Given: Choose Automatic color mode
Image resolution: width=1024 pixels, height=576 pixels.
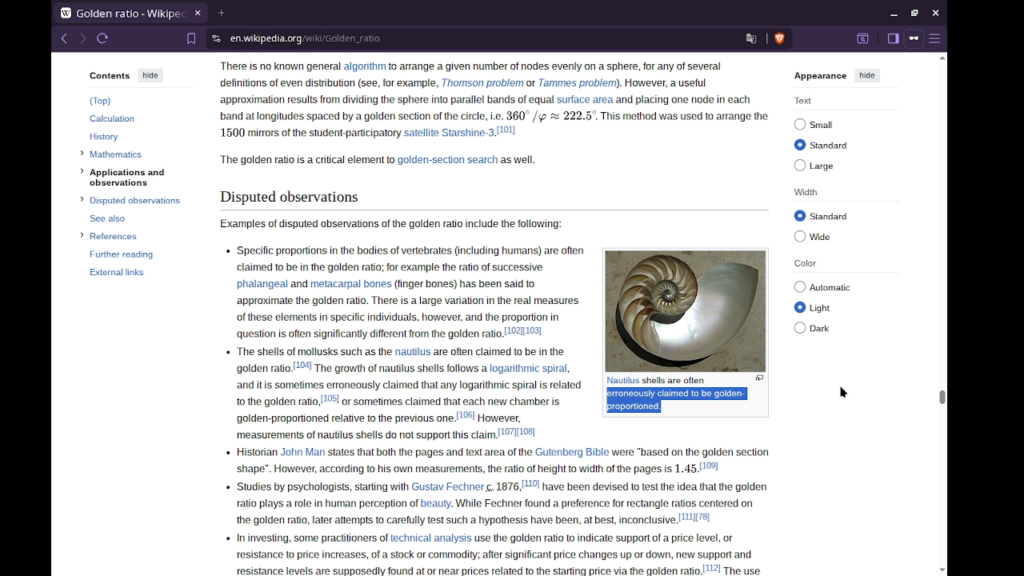Looking at the screenshot, I should tap(800, 287).
